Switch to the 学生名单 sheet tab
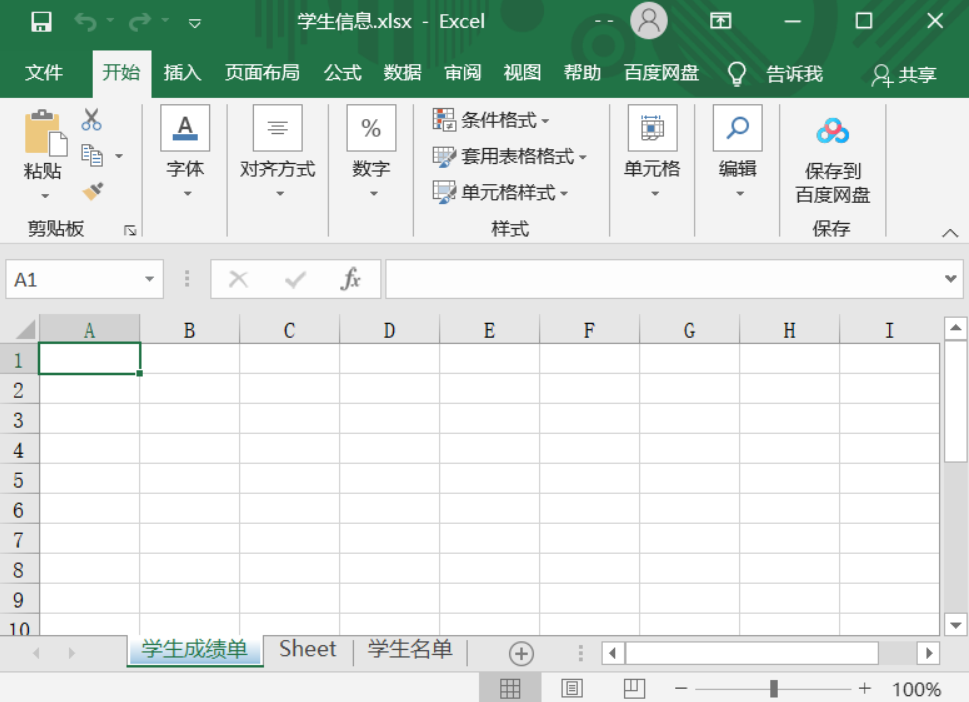Viewport: 969px width, 702px height. 410,650
